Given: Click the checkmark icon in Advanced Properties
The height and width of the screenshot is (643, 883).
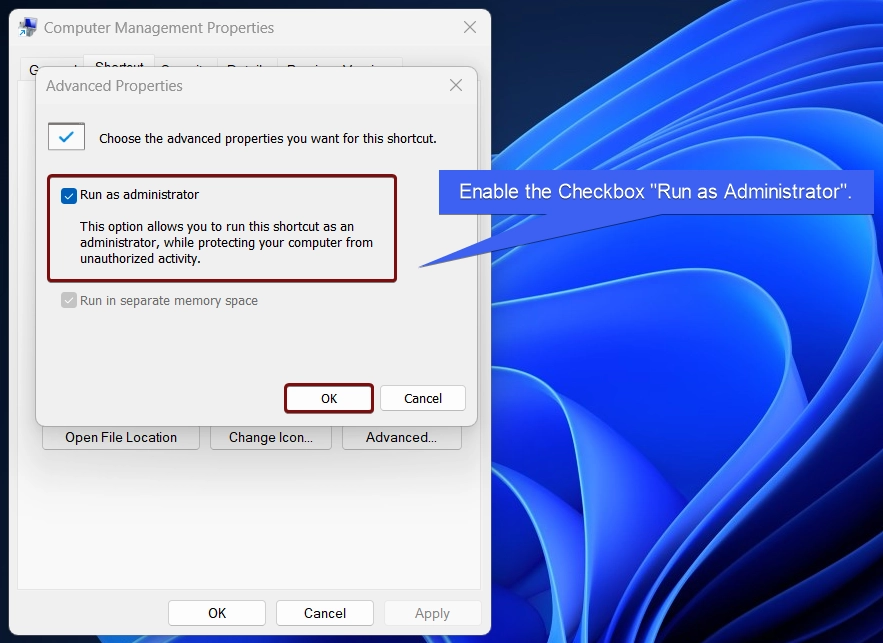Looking at the screenshot, I should tap(66, 136).
